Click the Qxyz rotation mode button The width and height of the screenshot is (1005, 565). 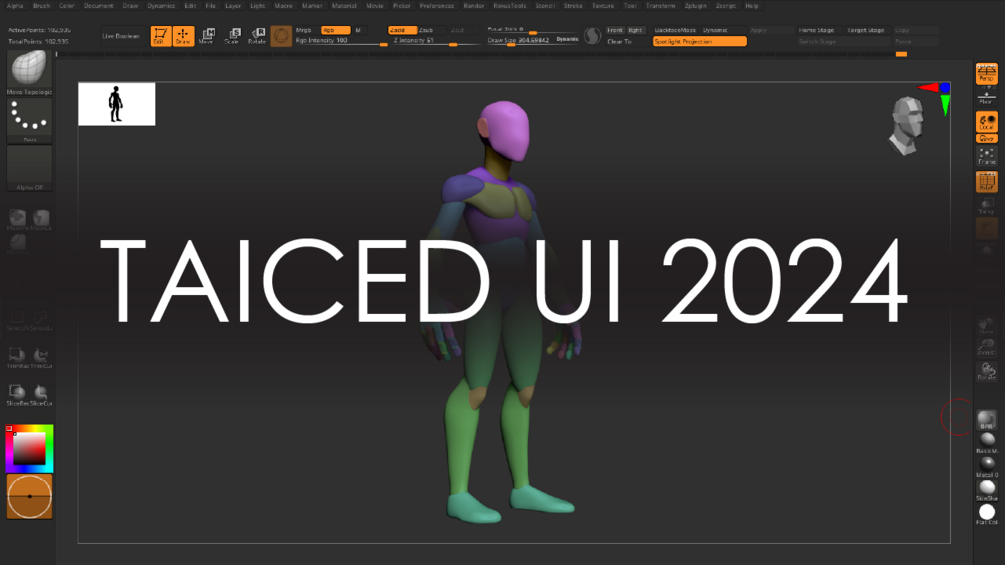click(x=986, y=138)
